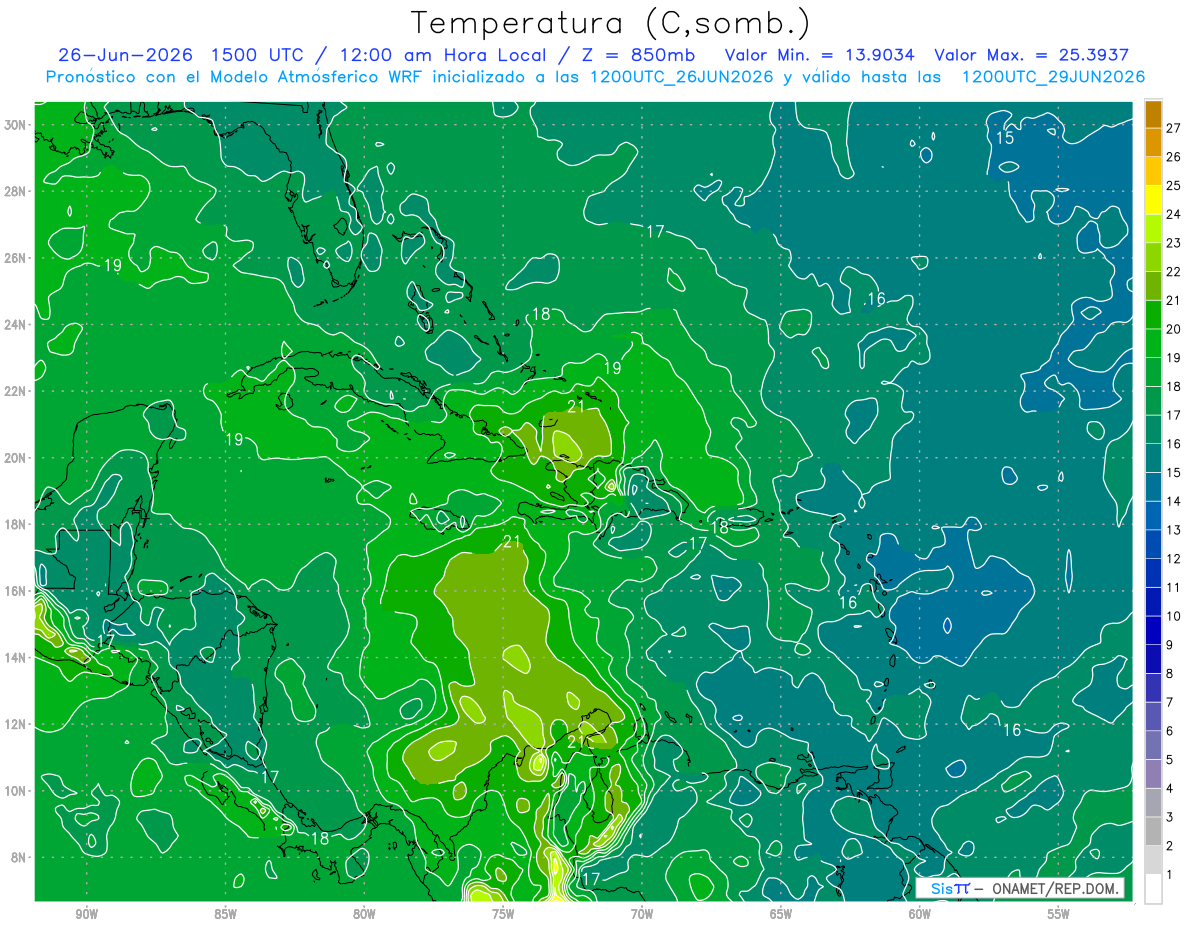Click the "60W" longitude axis label
Image resolution: width=1200 pixels, height=927 pixels.
pyautogui.click(x=920, y=914)
